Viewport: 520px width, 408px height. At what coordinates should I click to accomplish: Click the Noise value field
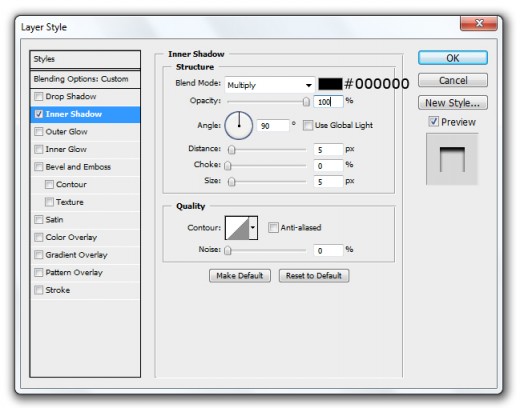click(328, 250)
